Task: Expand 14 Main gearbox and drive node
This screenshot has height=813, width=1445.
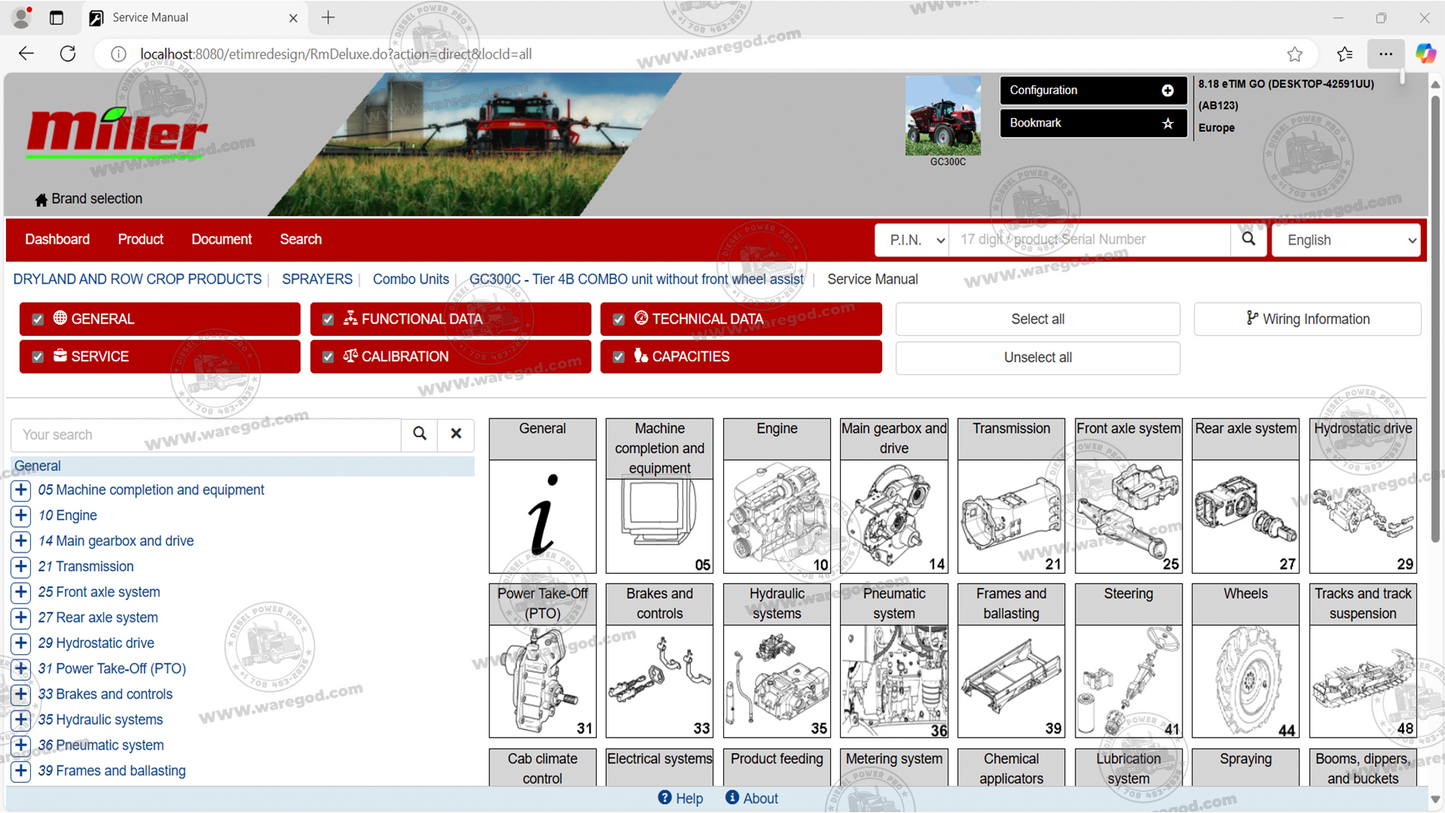Action: coord(21,541)
